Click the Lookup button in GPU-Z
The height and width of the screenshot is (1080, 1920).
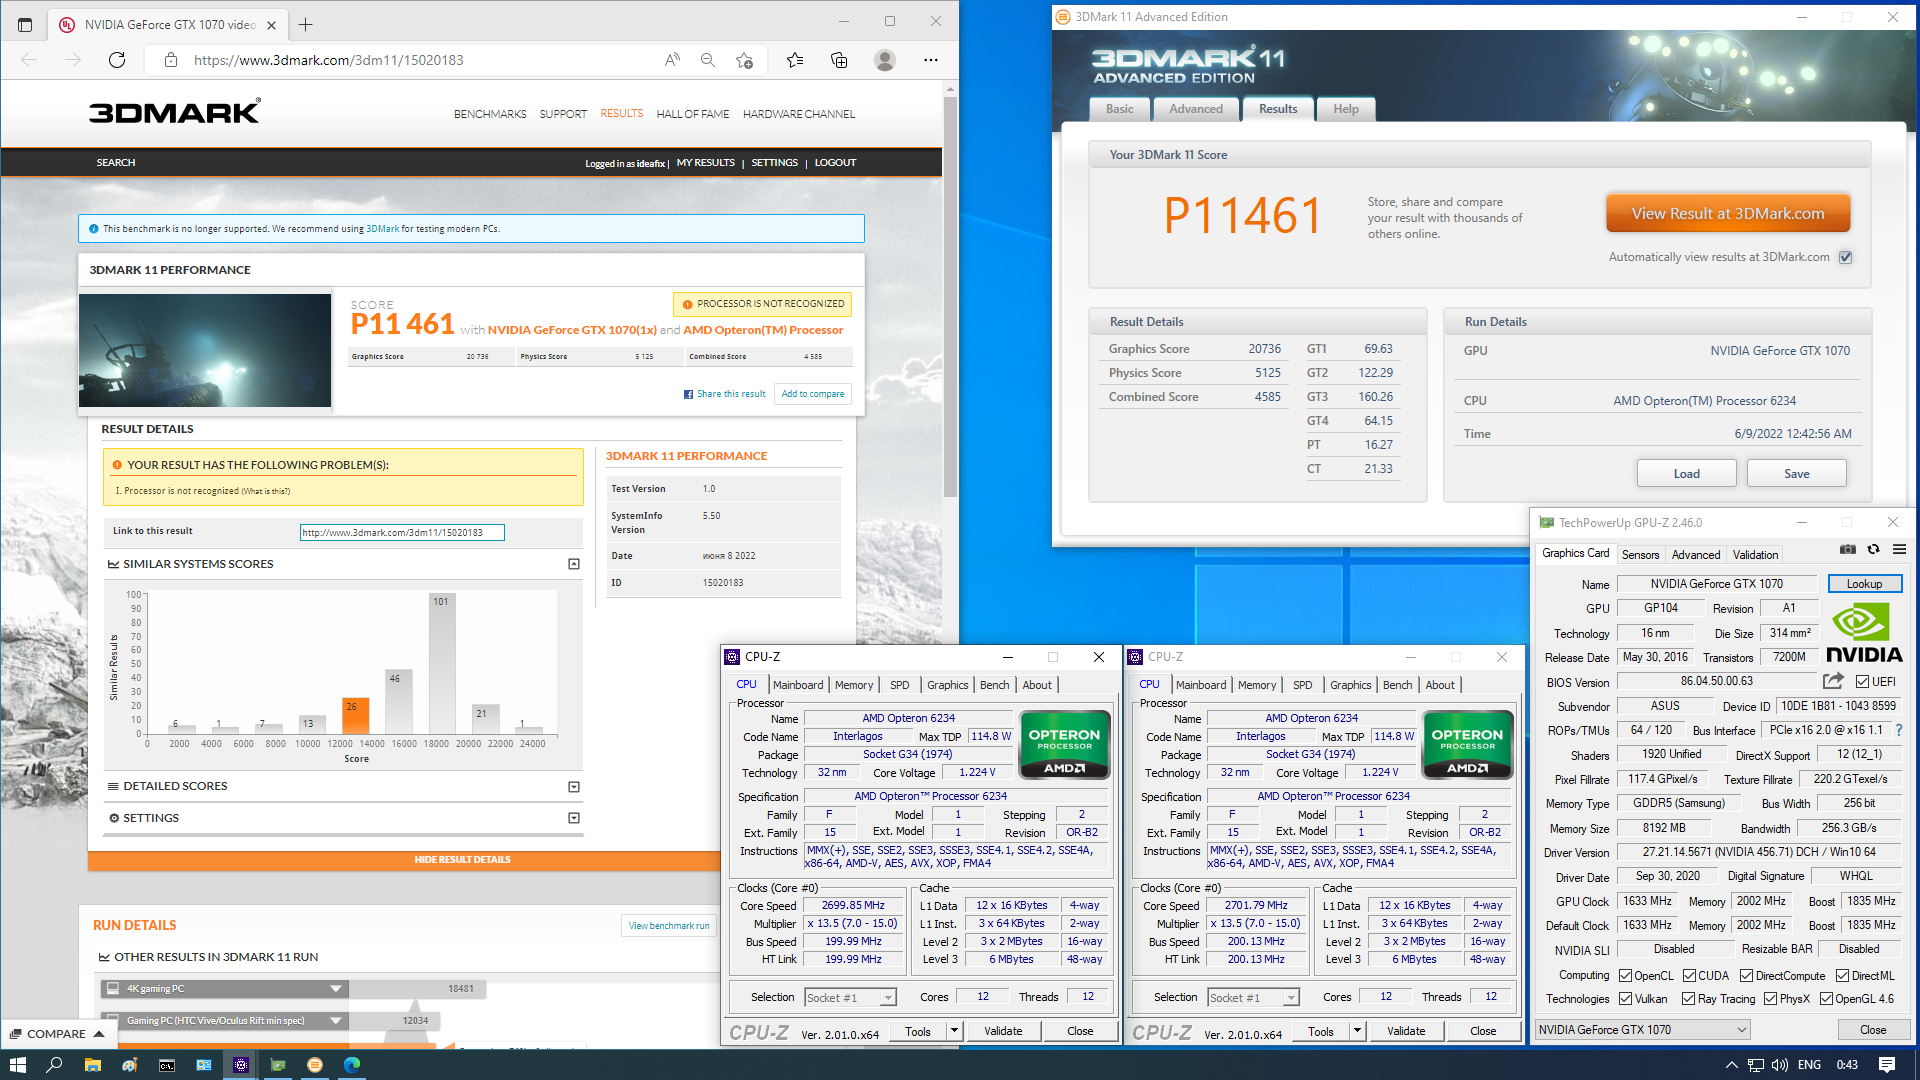1864,584
